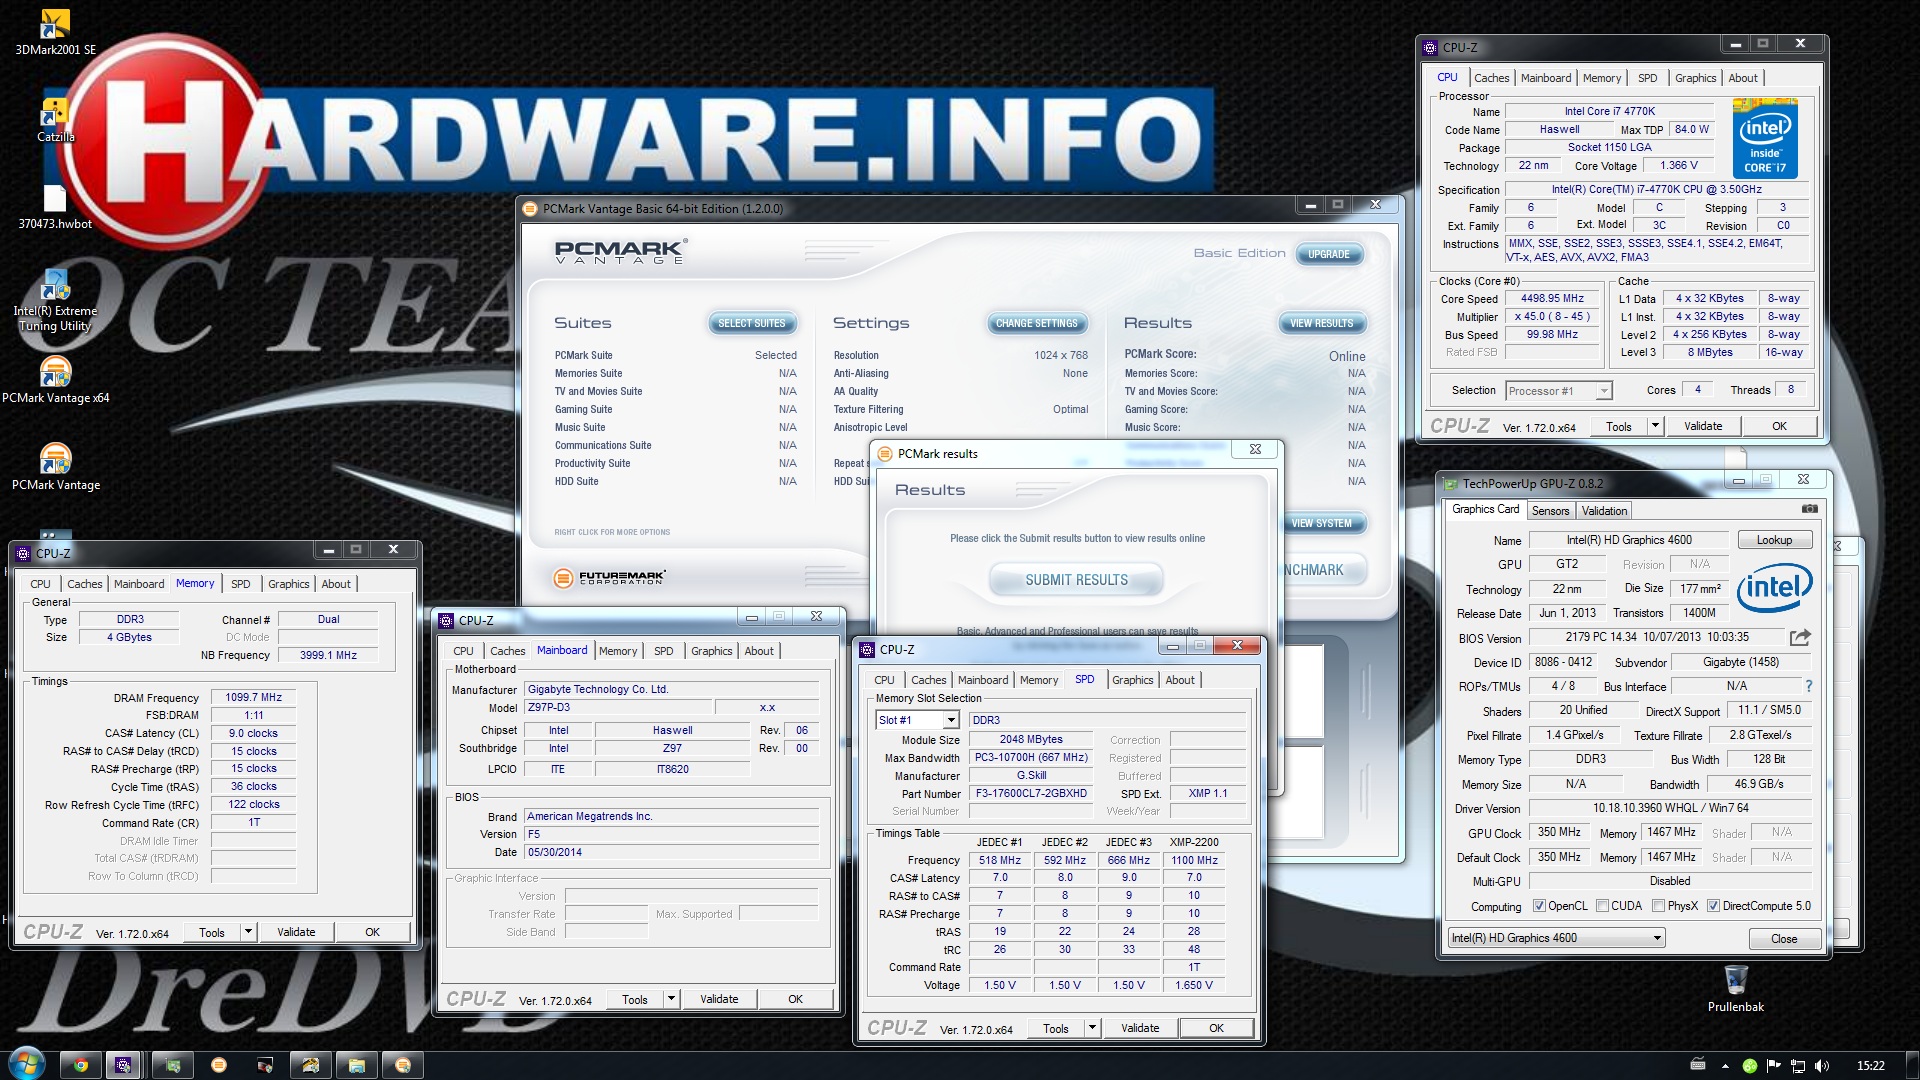Screen dimensions: 1920x1080
Task: Open the Processor #1 selection dropdown
Action: tap(1558, 391)
